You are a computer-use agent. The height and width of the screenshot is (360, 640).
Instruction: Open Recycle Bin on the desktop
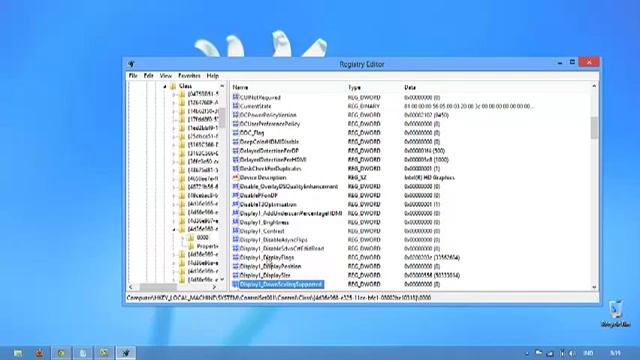(x=616, y=313)
